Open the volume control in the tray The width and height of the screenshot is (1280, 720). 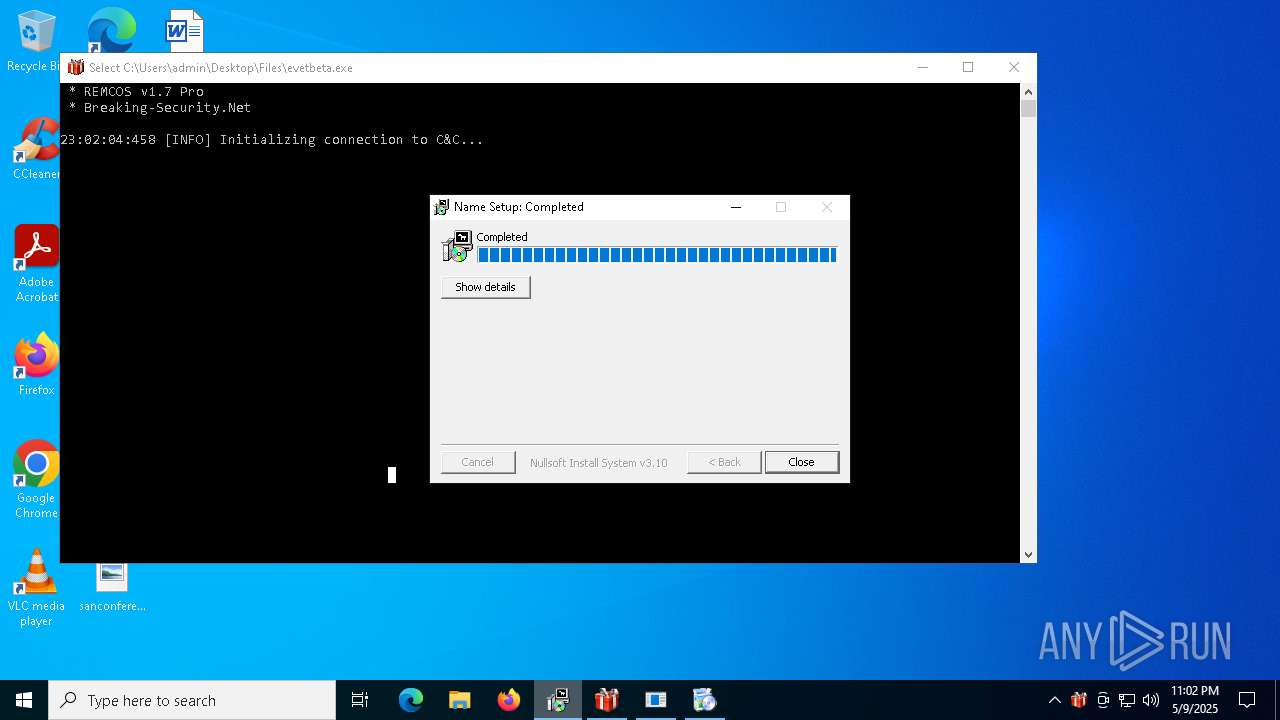pos(1151,700)
